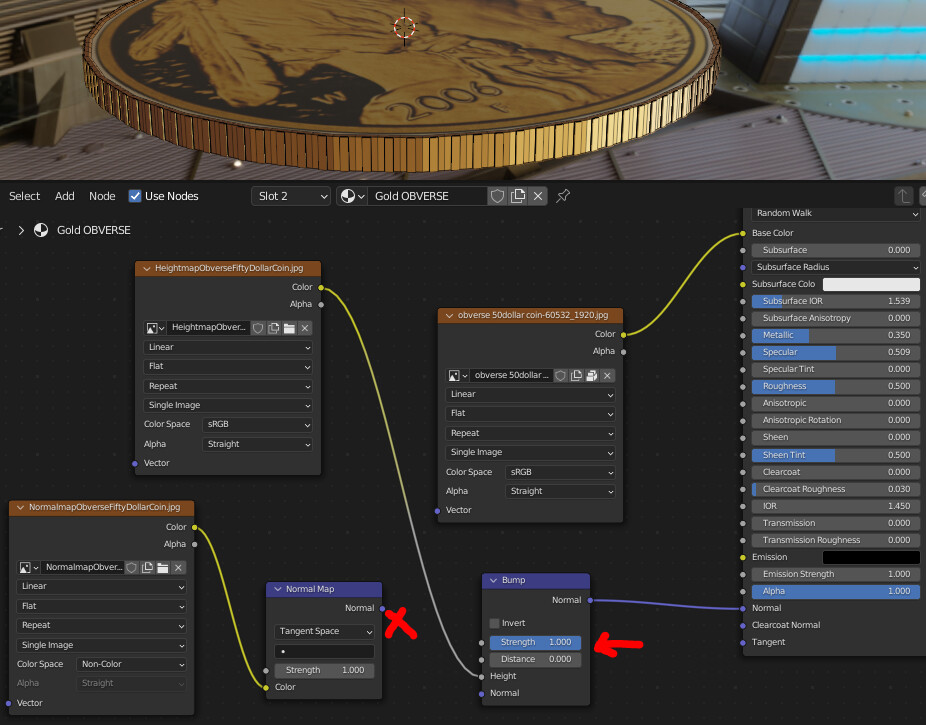Image resolution: width=926 pixels, height=725 pixels.
Task: Click Normal Map node Normal output socket
Action: pos(383,608)
